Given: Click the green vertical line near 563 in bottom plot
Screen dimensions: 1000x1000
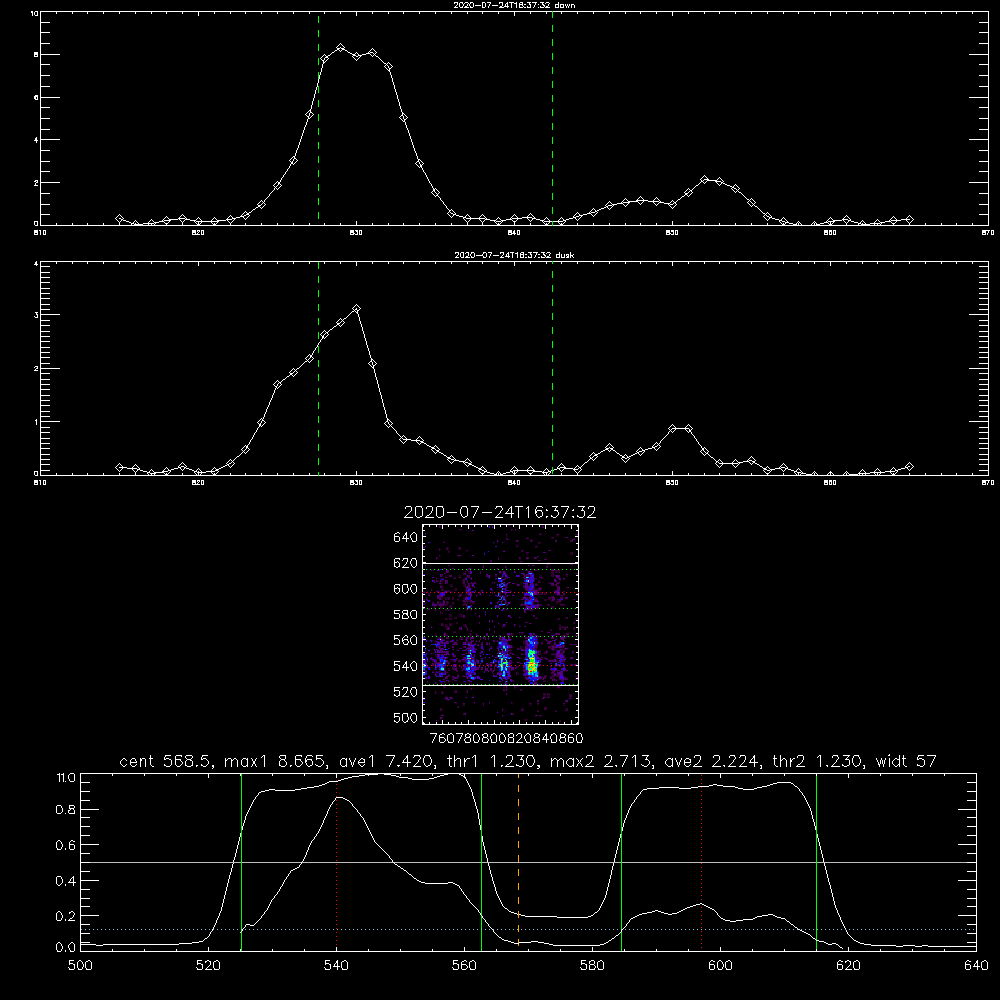Looking at the screenshot, I should [x=482, y=861].
